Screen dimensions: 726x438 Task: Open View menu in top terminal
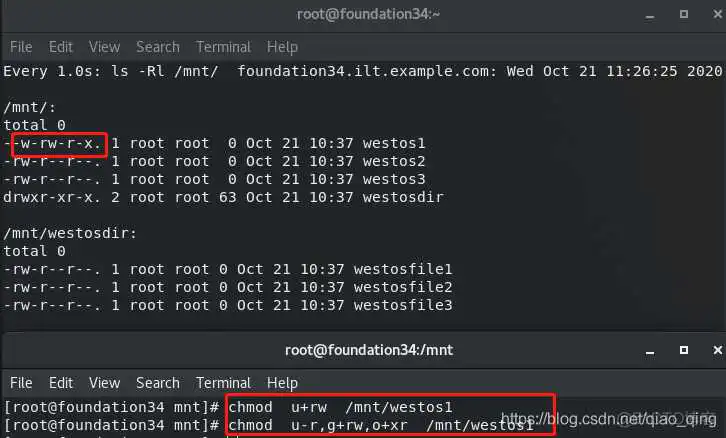(104, 47)
